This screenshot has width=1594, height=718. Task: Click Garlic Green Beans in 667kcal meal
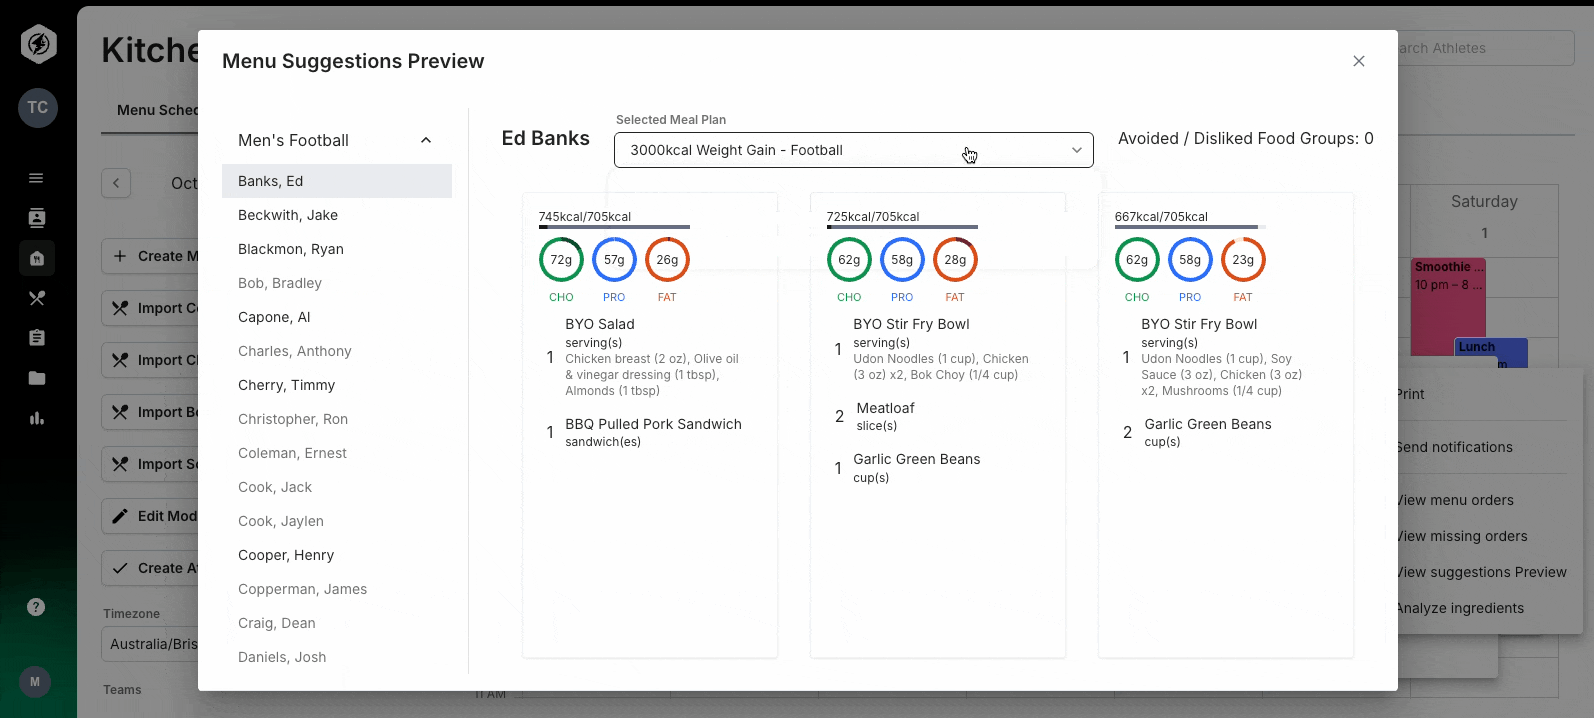point(1208,424)
